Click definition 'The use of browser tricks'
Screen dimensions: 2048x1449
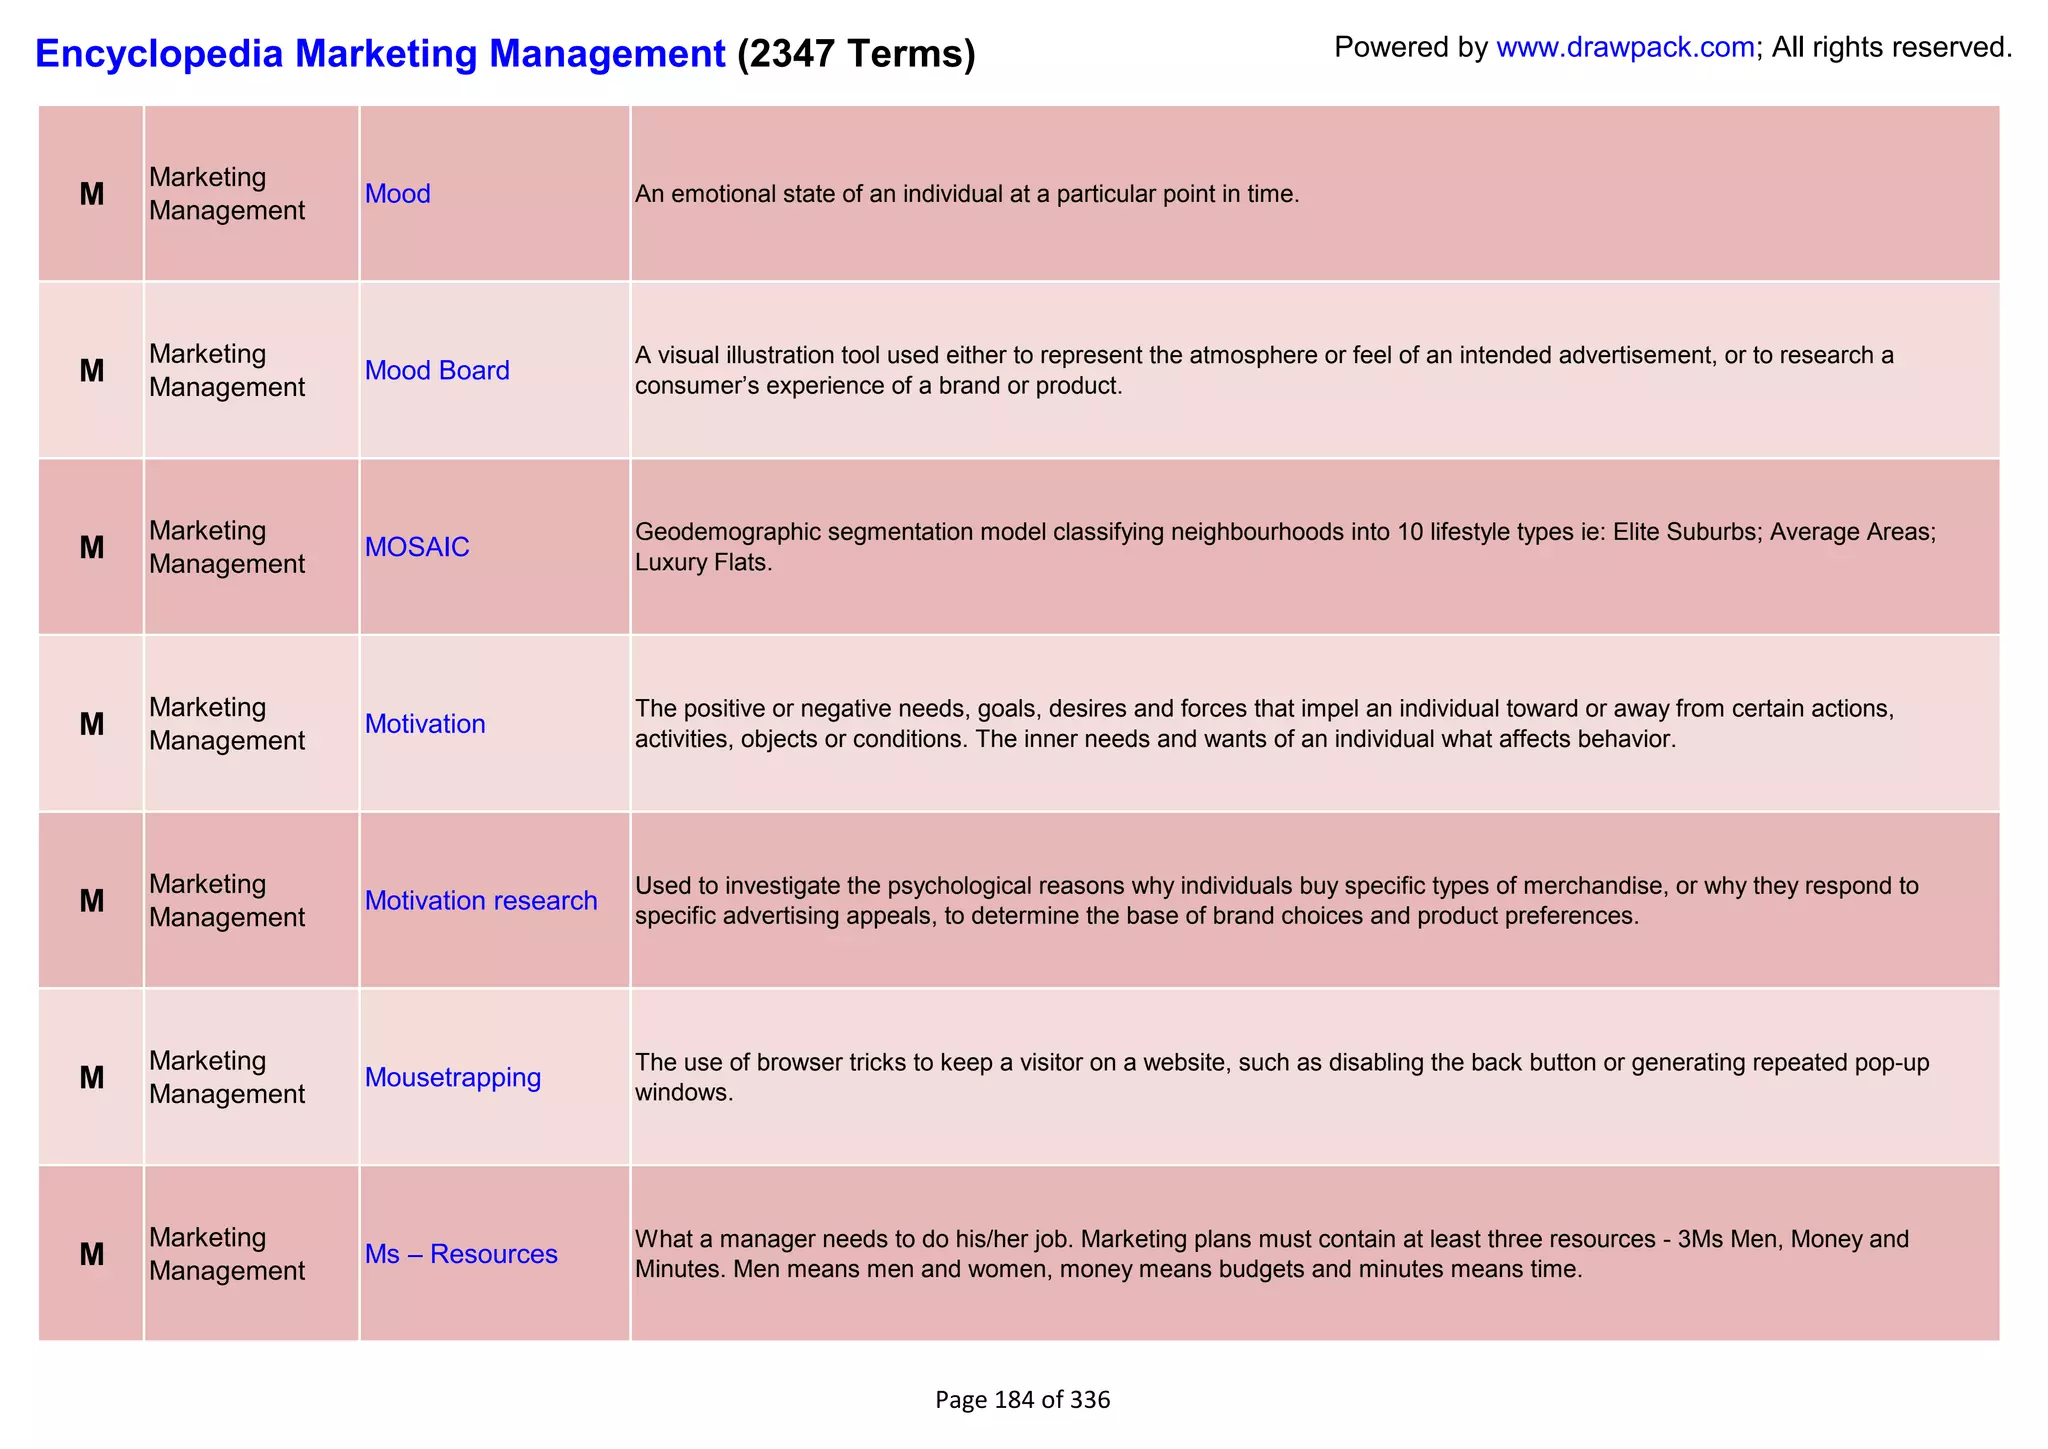pos(1282,1077)
